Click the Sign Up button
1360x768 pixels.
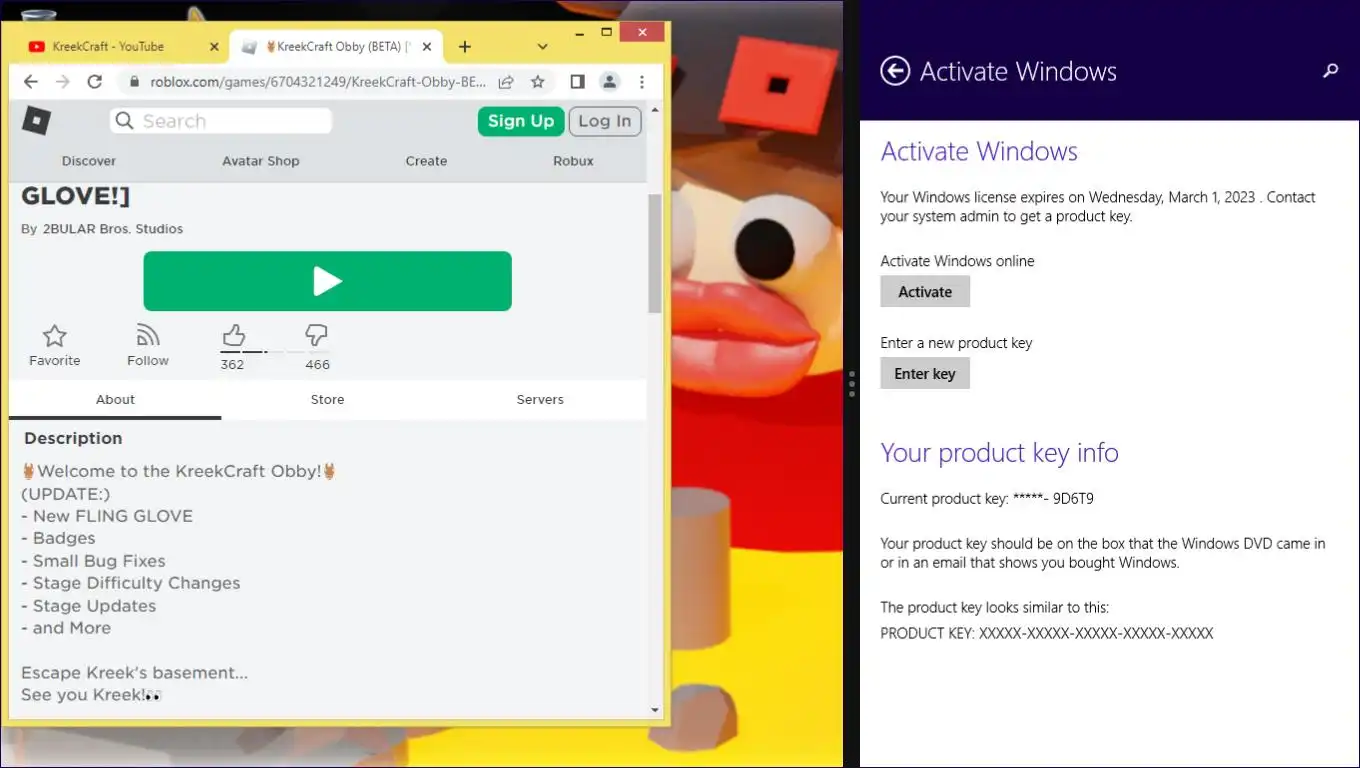[x=521, y=121]
